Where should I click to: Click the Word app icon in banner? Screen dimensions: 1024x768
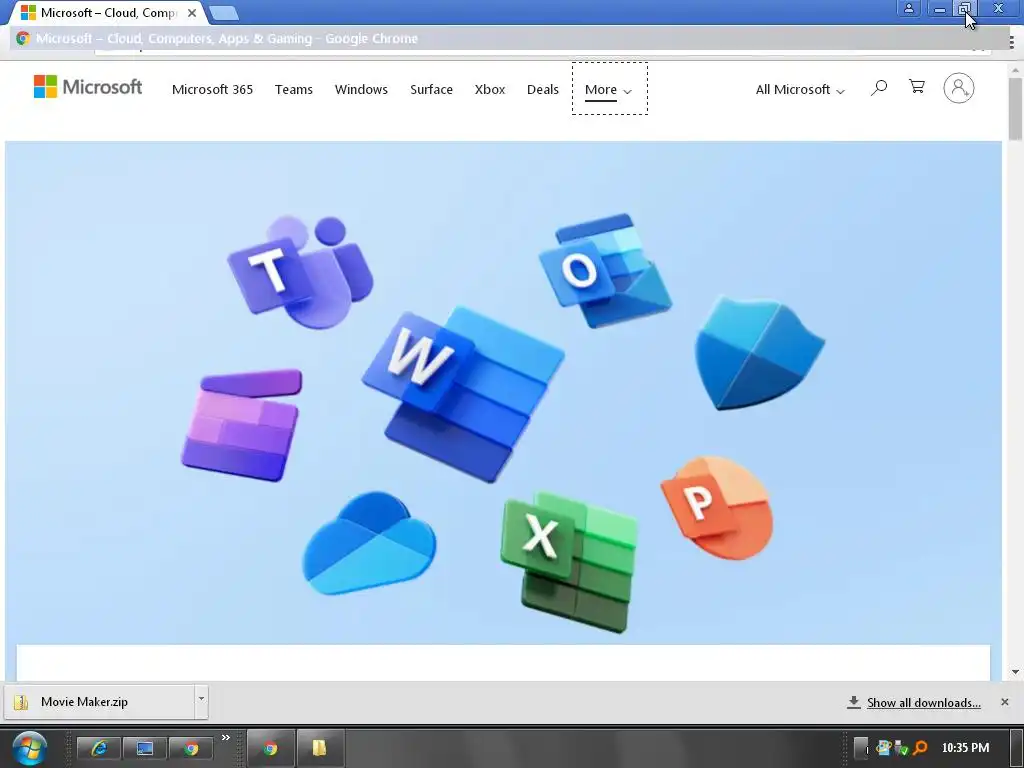pyautogui.click(x=464, y=394)
